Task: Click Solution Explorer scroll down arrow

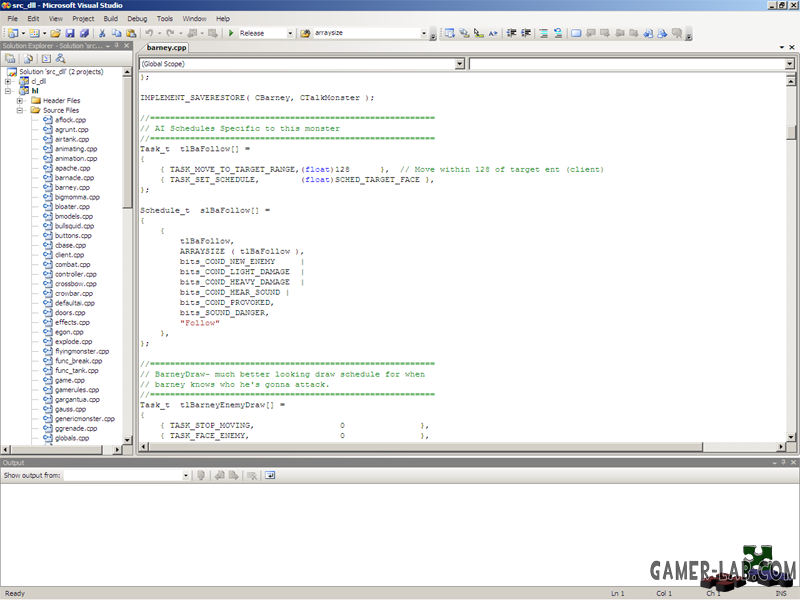Action: 127,439
